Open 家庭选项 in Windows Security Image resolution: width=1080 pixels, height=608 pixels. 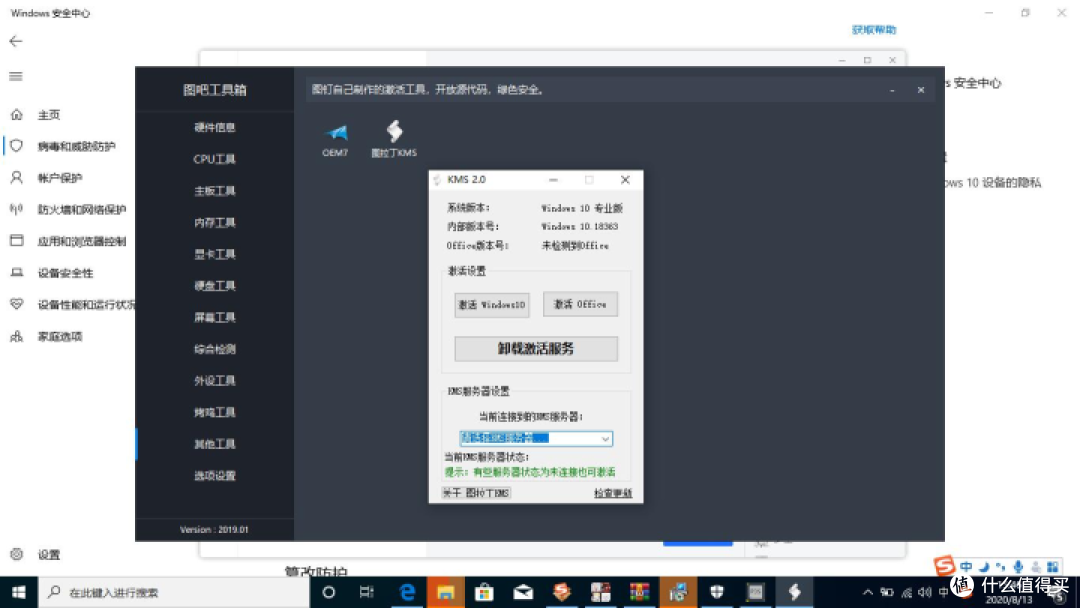click(x=60, y=337)
